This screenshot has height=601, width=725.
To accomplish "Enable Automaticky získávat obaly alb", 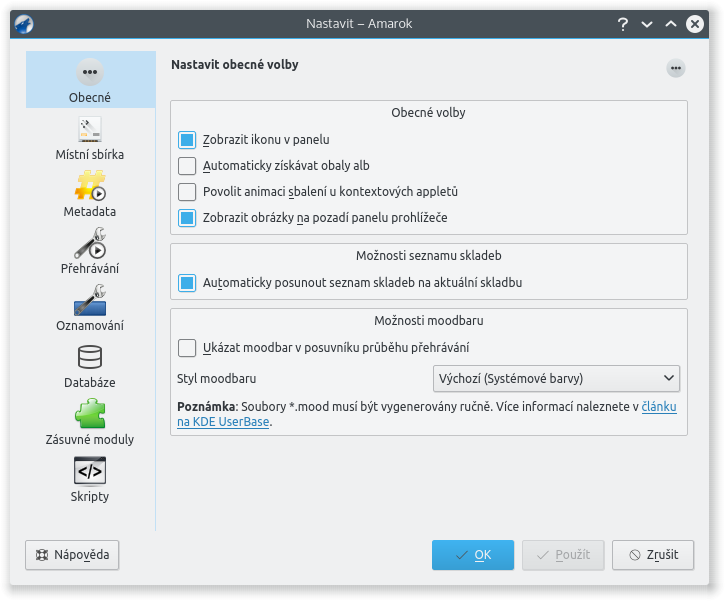I will click(187, 166).
